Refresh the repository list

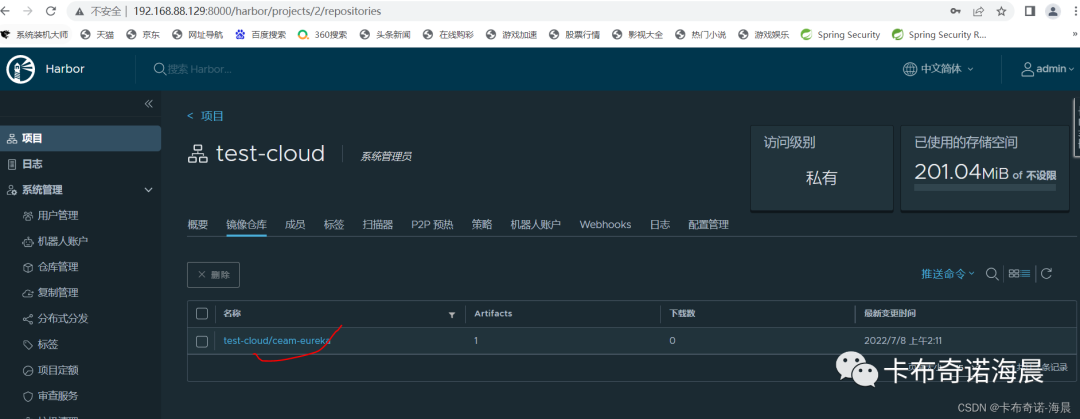[1046, 274]
